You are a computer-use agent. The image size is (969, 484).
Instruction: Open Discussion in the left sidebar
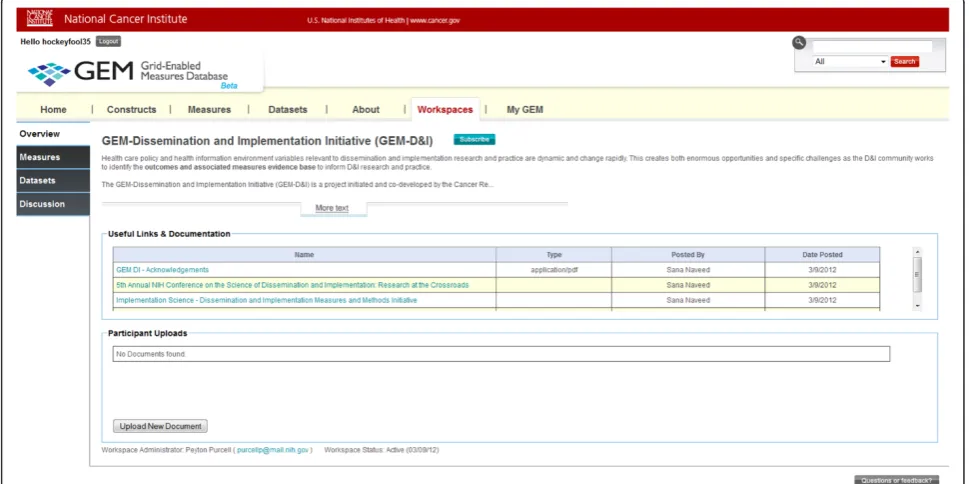[x=53, y=204]
